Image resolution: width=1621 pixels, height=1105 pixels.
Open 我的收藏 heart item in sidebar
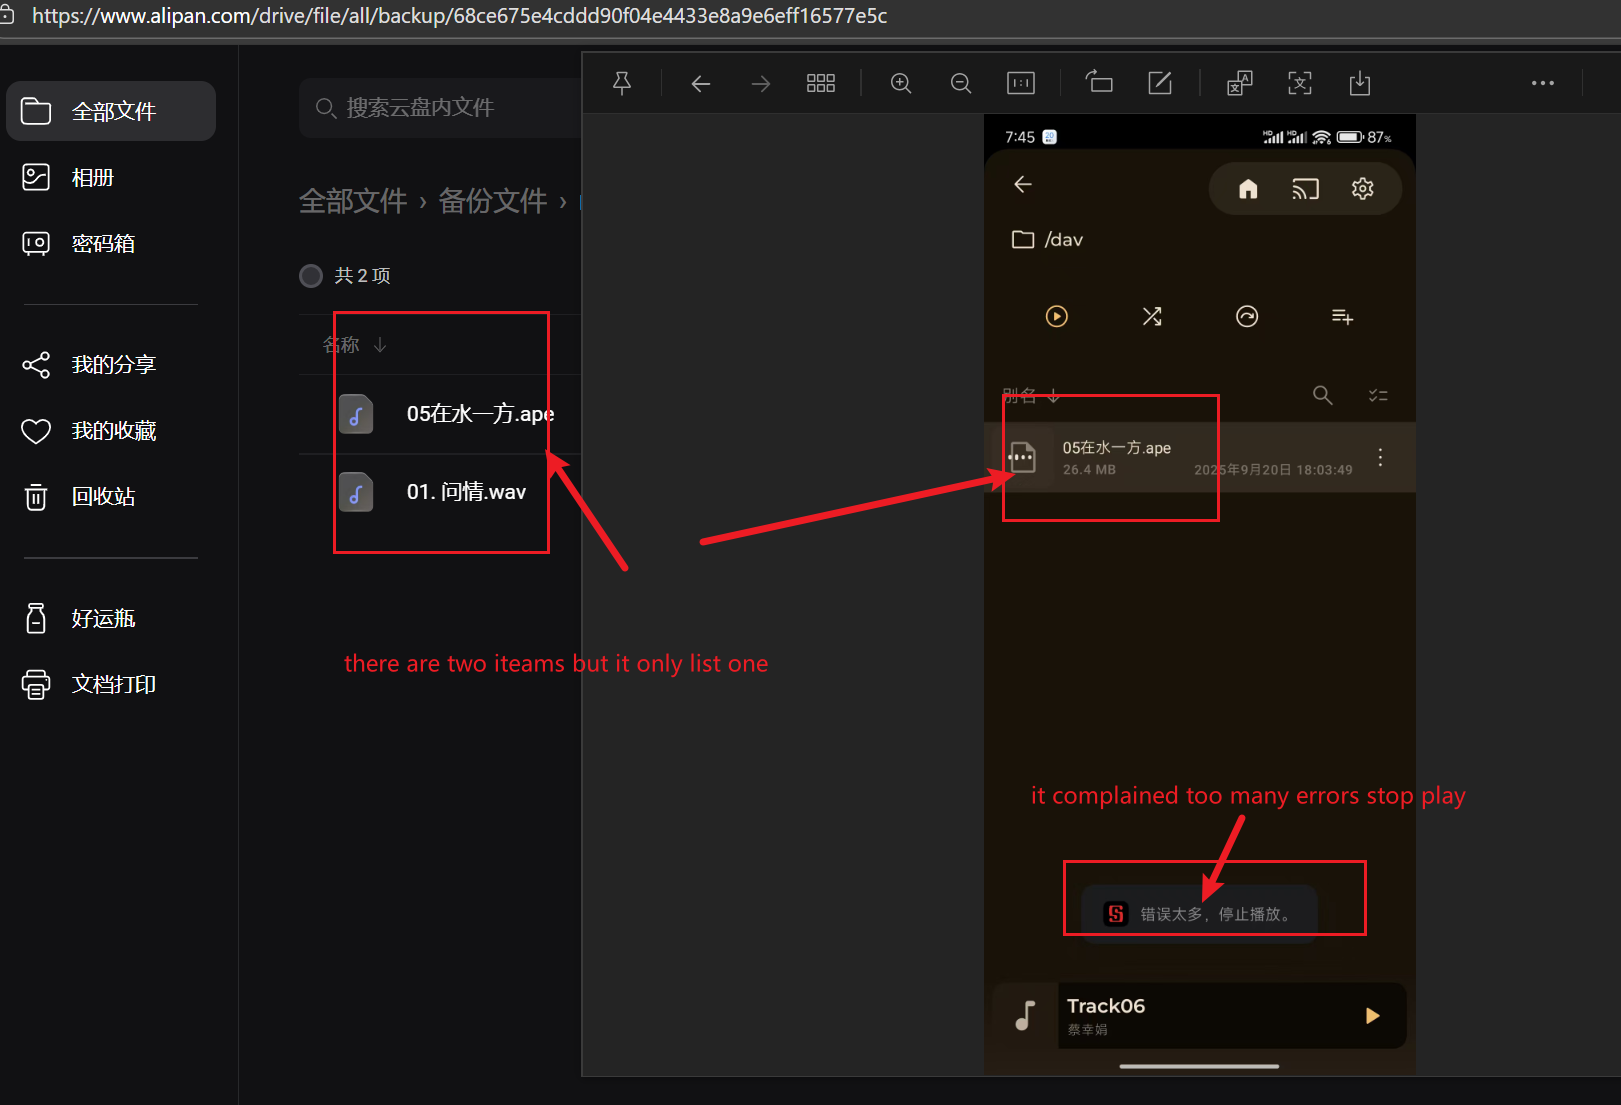click(113, 431)
